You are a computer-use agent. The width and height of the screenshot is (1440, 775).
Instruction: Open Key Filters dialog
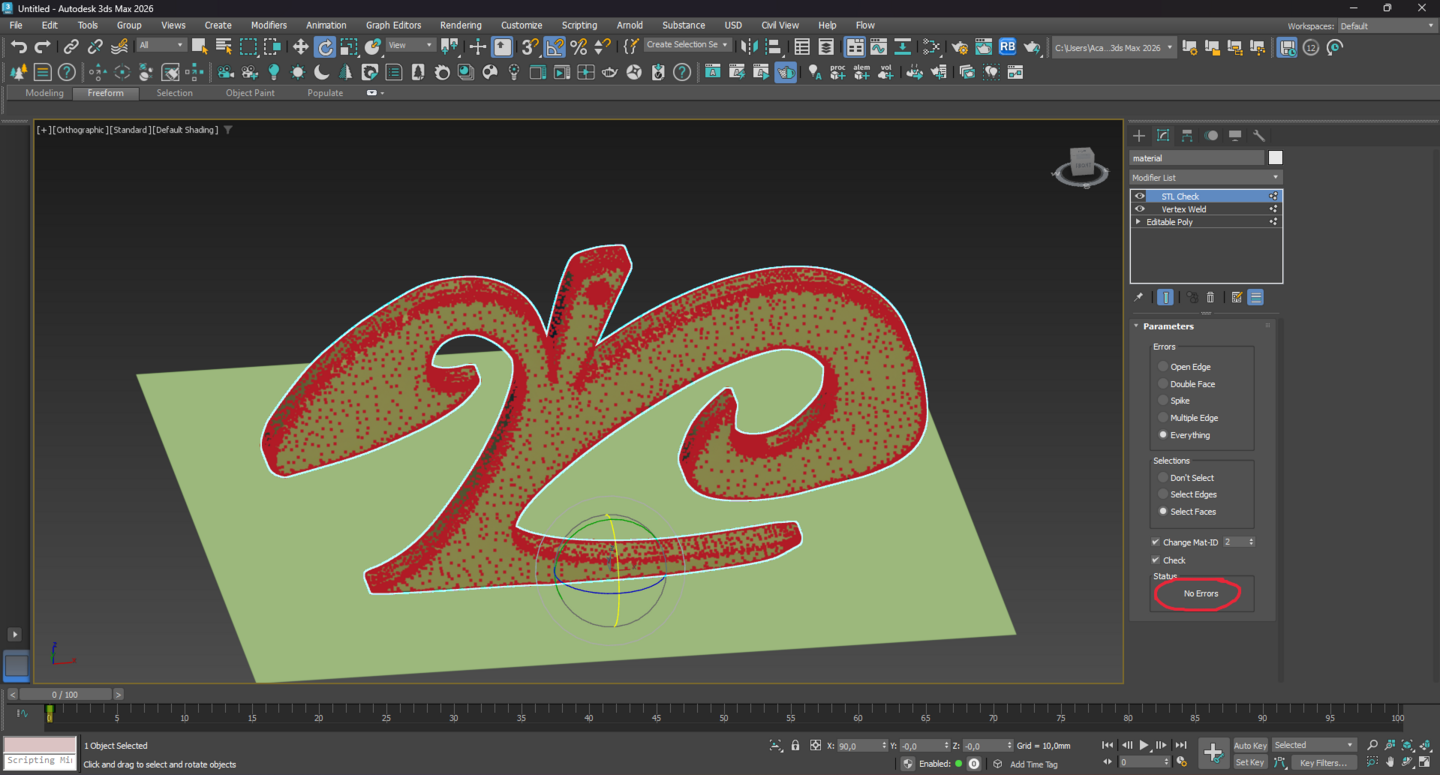[x=1322, y=763]
